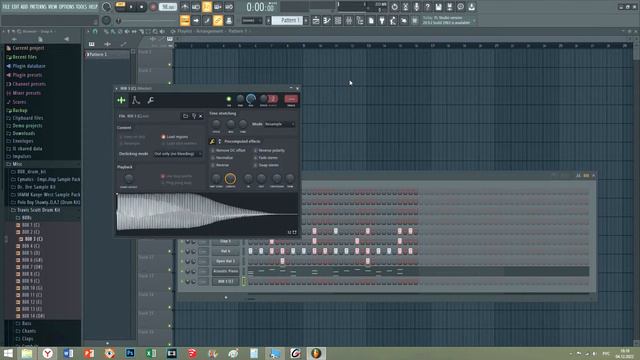Toggle wait for input recording icon
640x360 pixels.
coord(196,7)
